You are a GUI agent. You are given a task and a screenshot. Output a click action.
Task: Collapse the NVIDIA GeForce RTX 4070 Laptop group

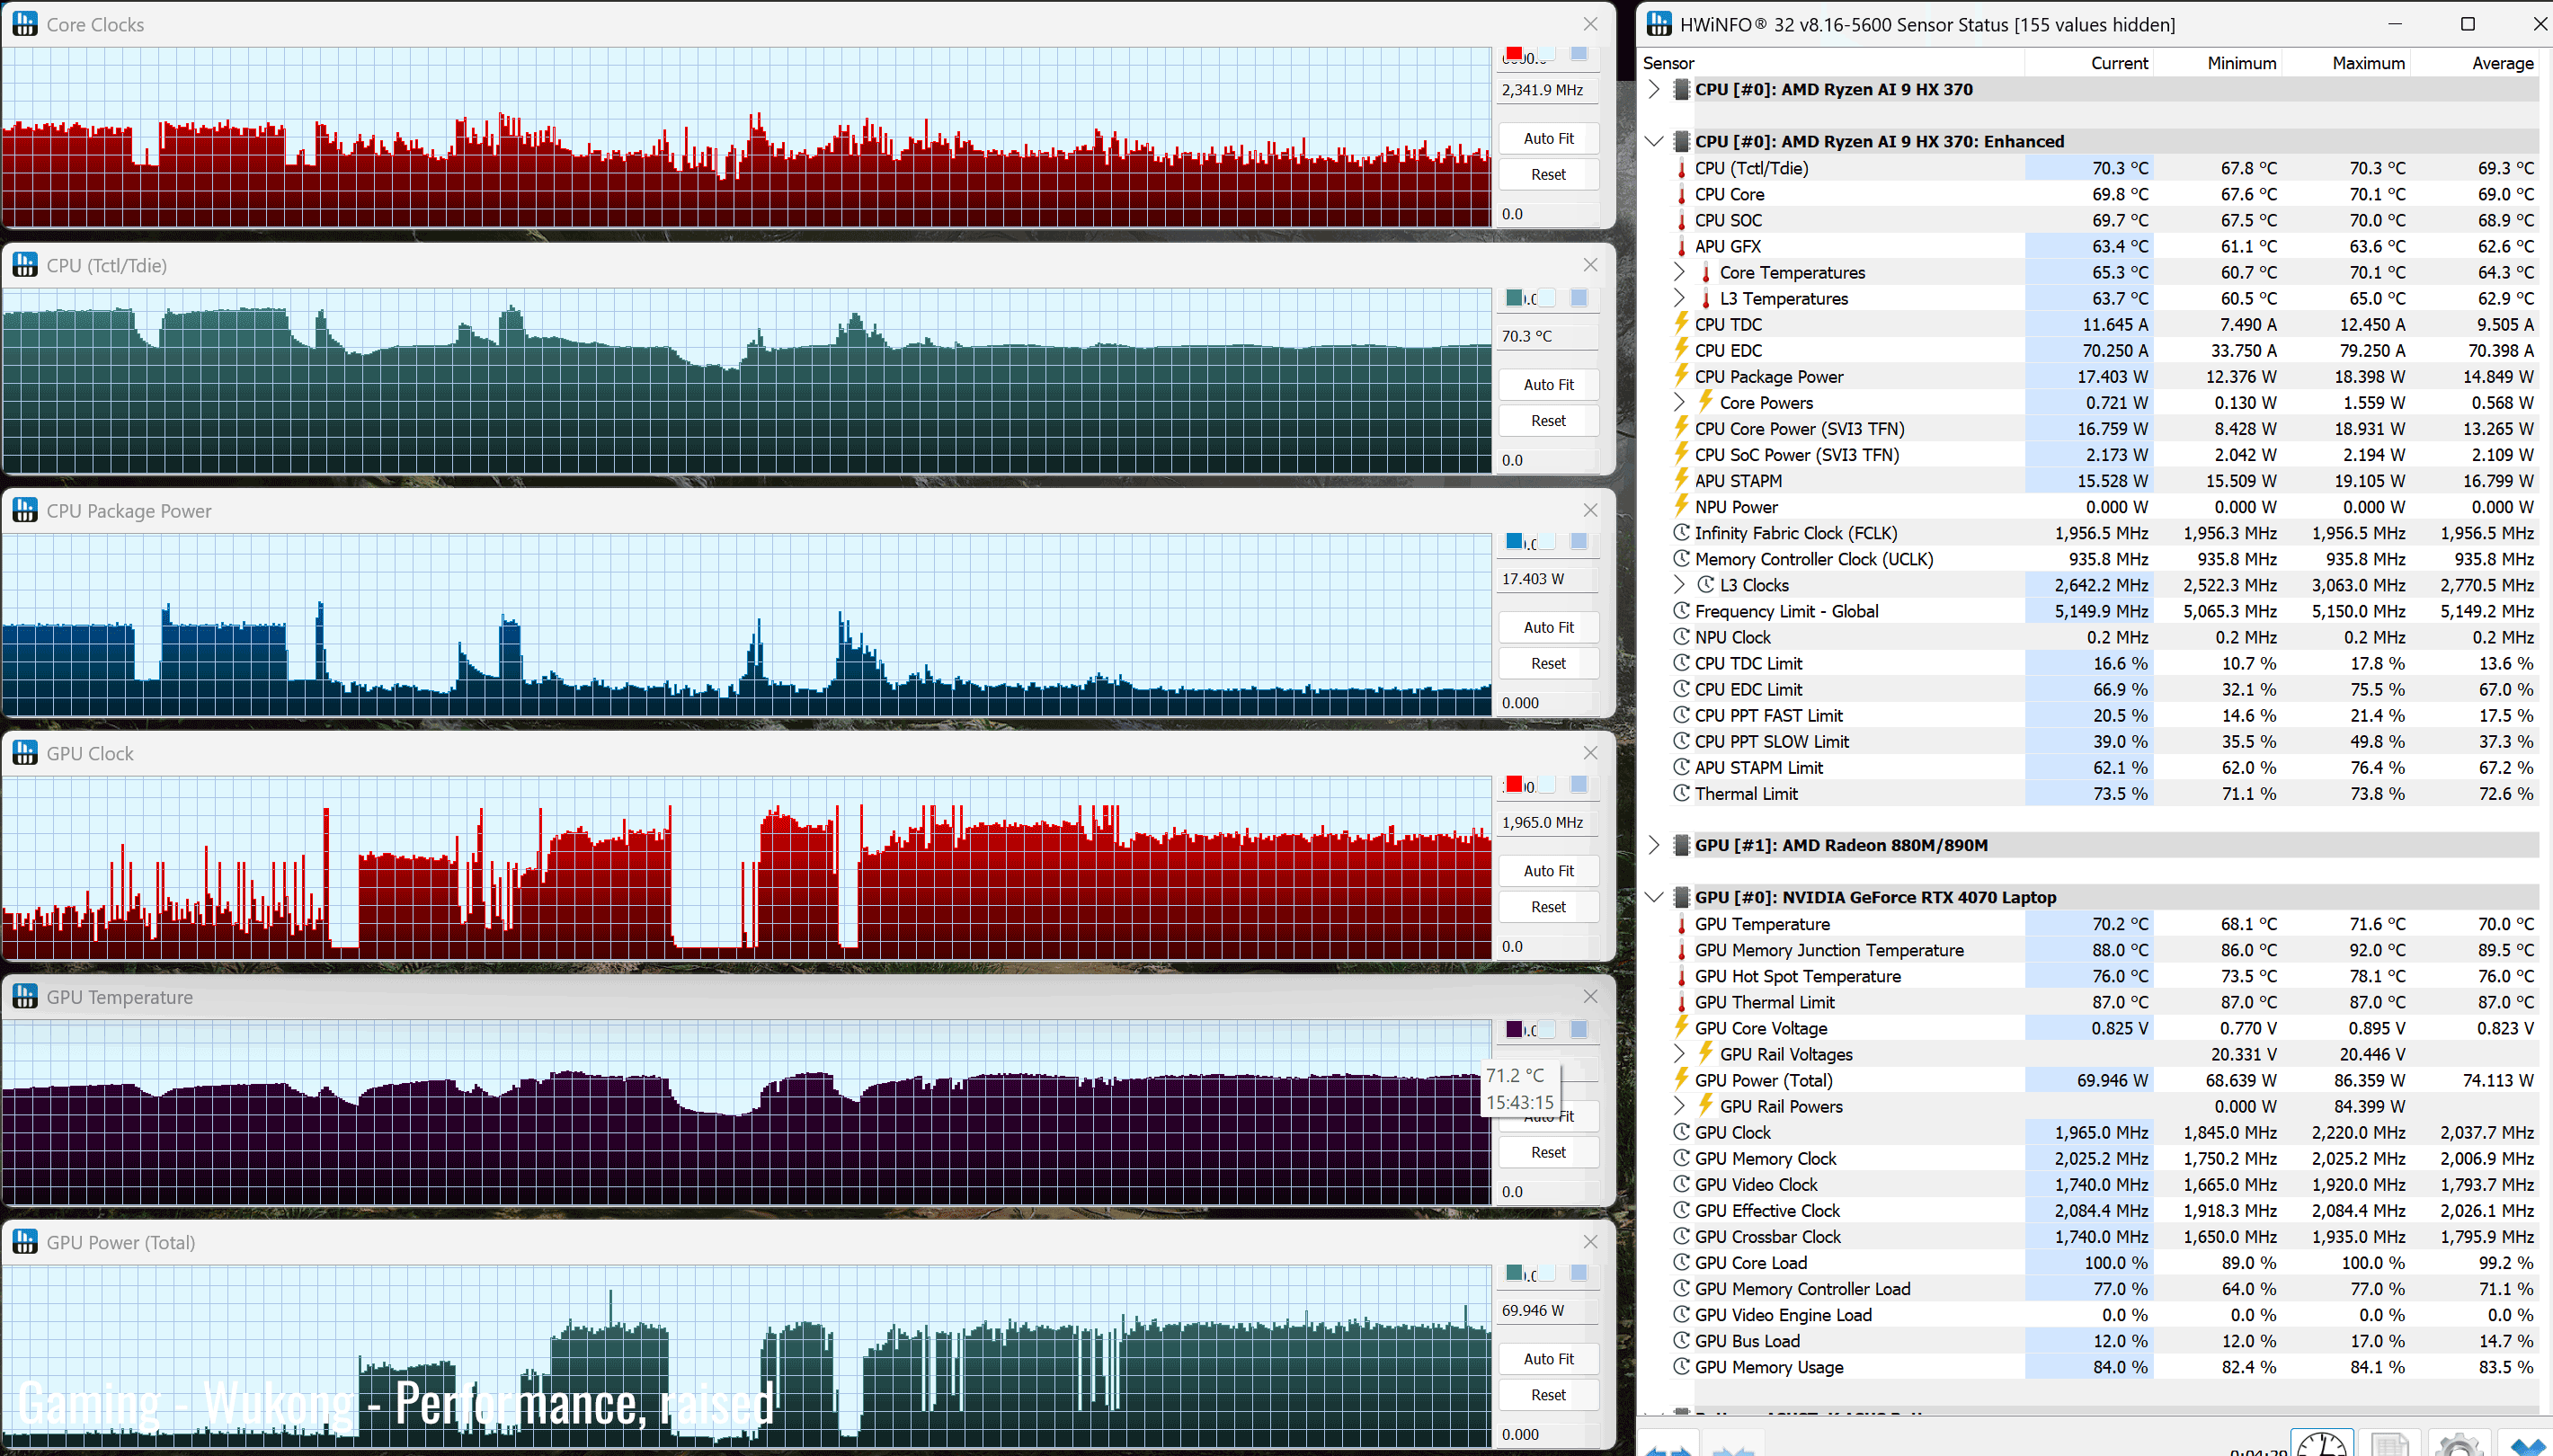point(1654,897)
